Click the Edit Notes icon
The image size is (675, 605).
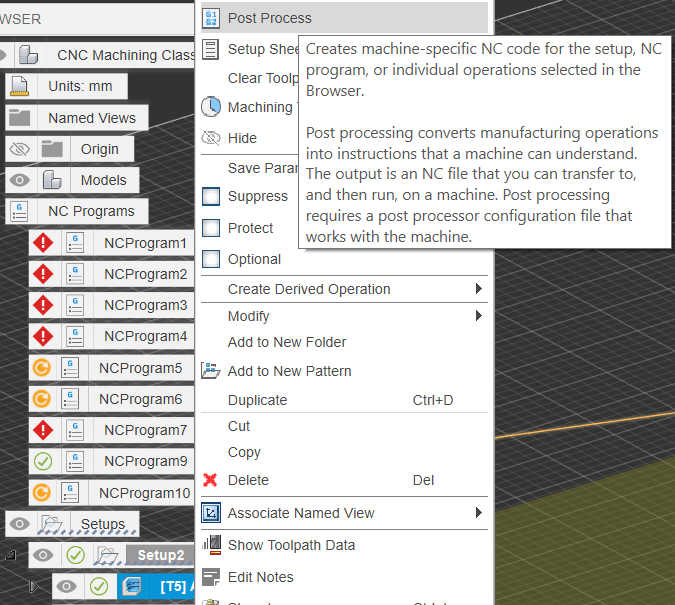coord(211,577)
